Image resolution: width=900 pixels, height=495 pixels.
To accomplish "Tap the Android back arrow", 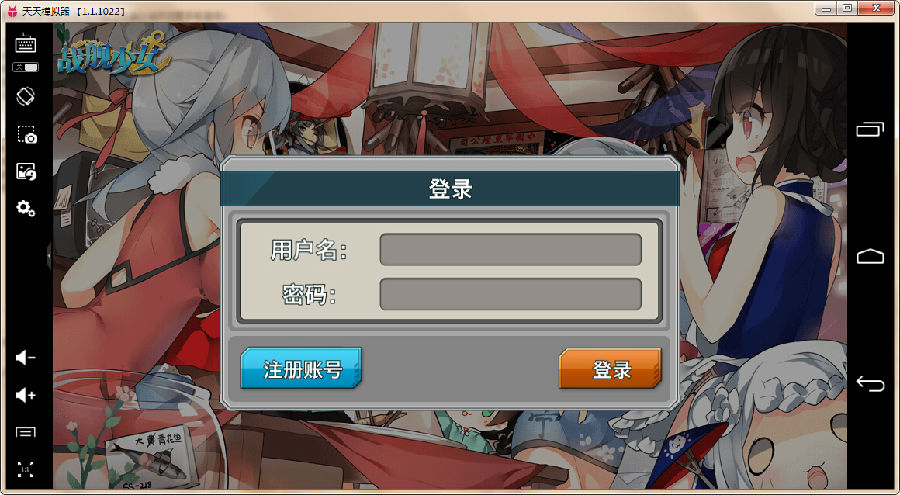I will (870, 383).
